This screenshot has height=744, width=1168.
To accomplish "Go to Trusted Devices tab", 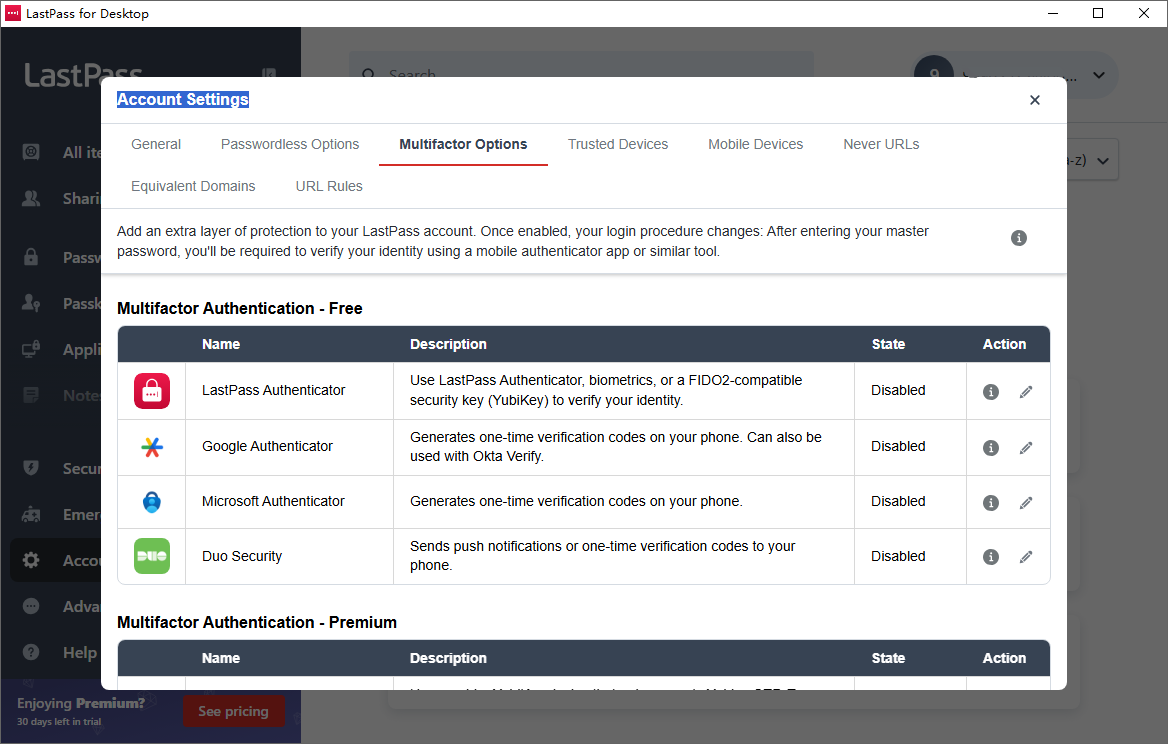I will [x=618, y=144].
